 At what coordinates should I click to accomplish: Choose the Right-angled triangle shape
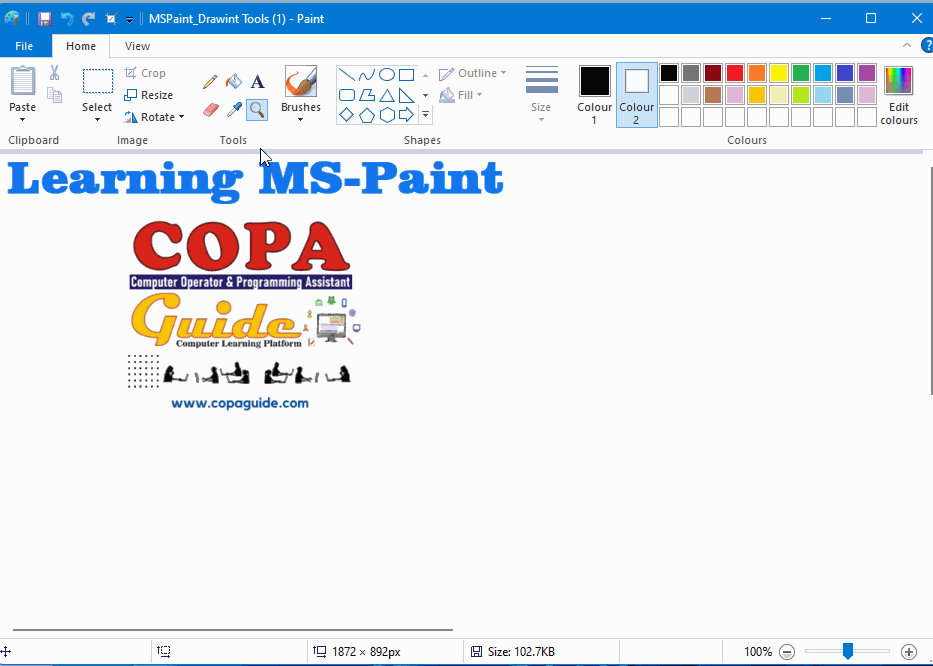click(406, 95)
